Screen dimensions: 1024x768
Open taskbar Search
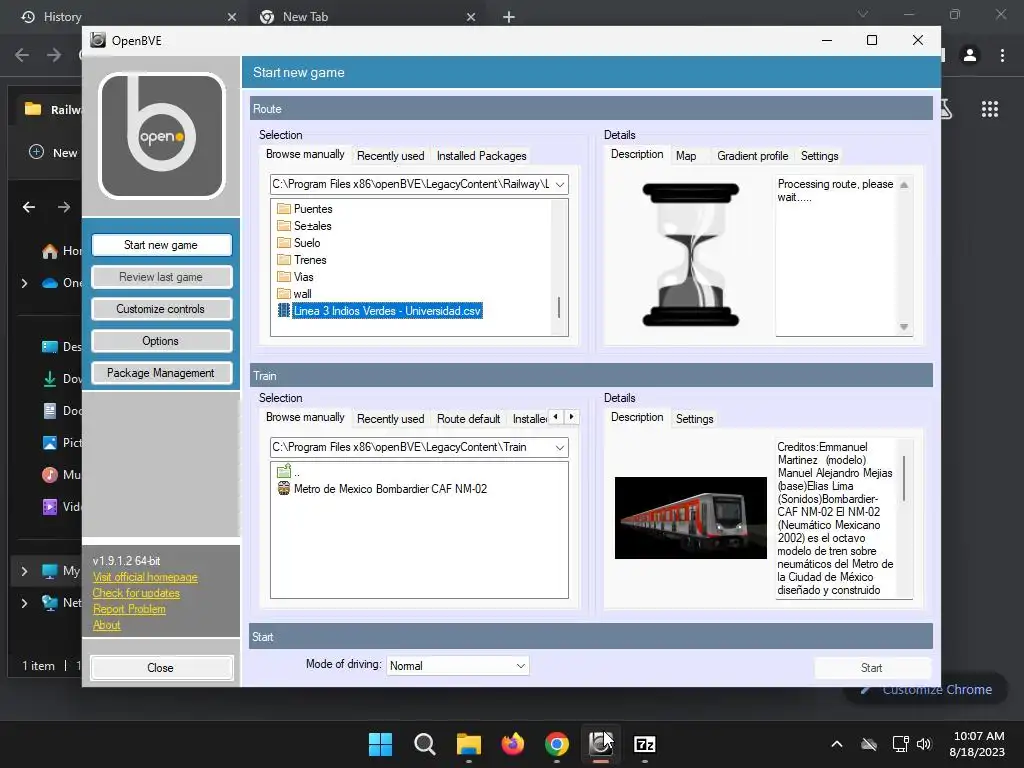424,744
